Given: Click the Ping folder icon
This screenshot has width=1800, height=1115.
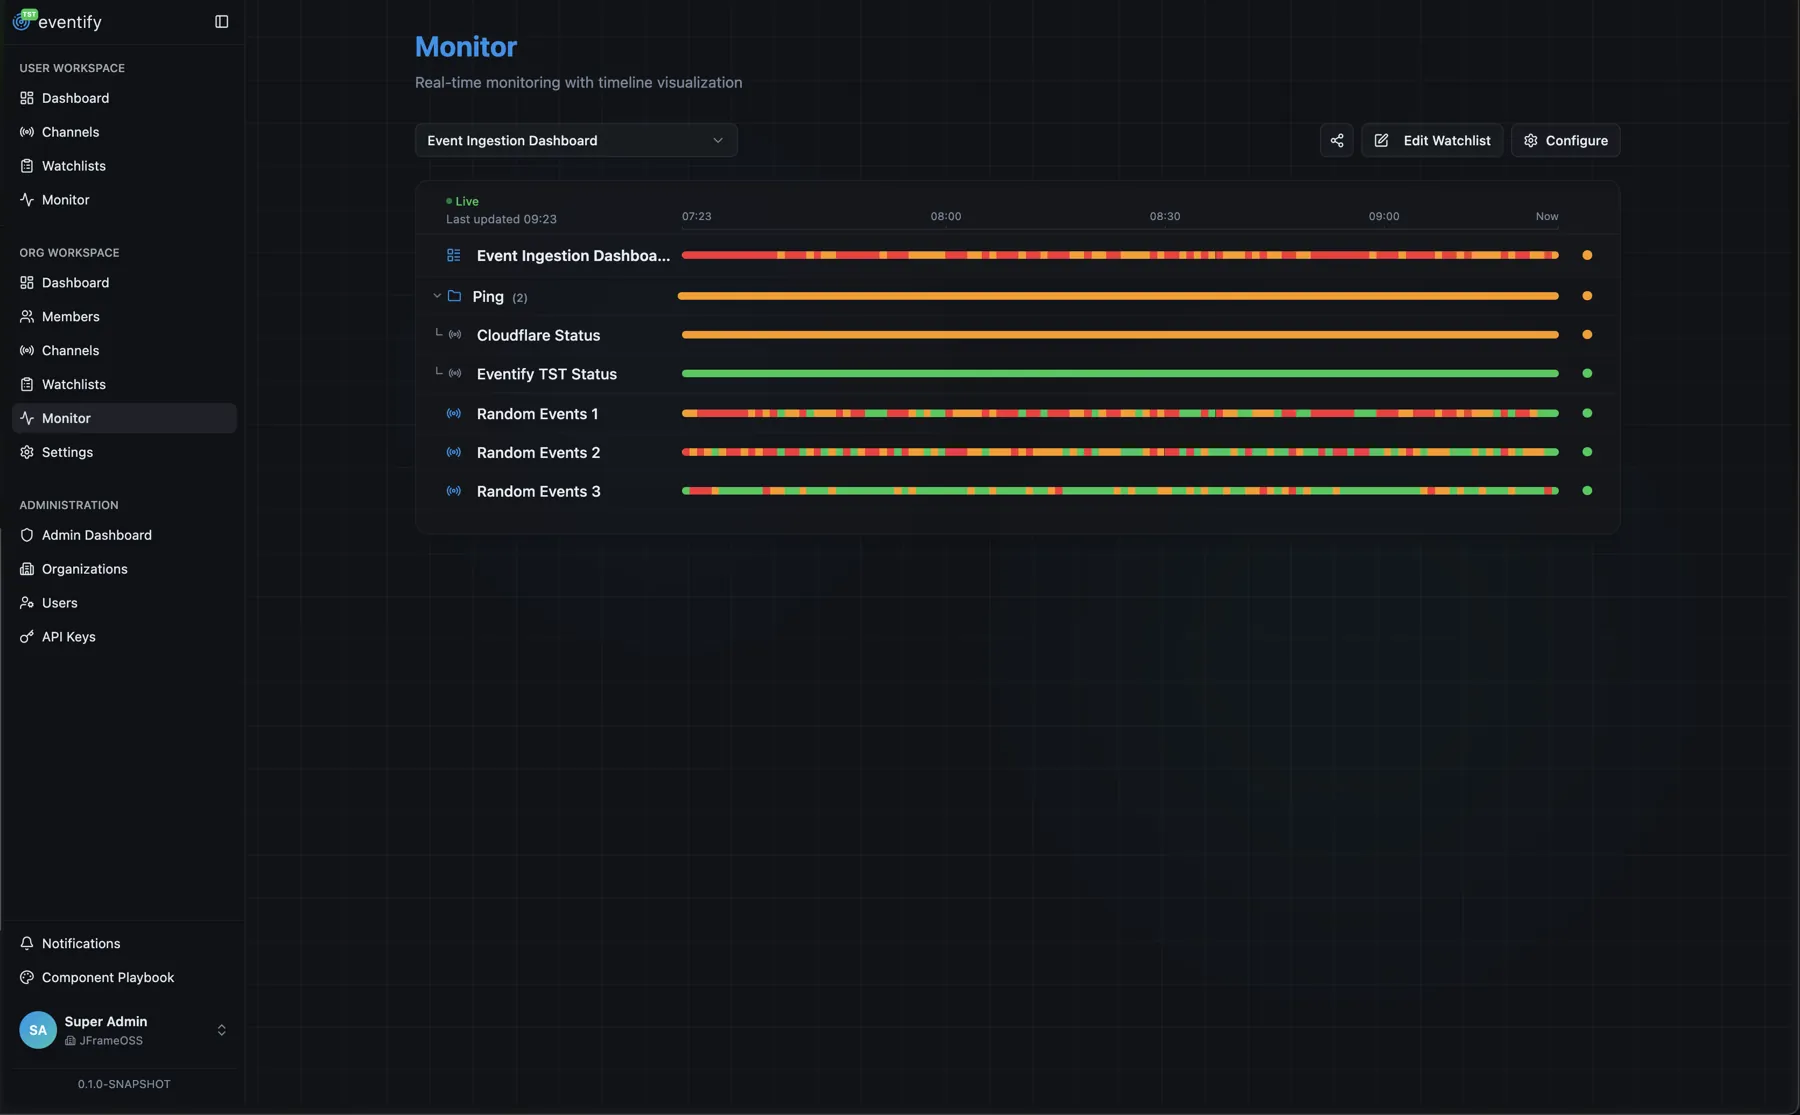Looking at the screenshot, I should point(454,296).
